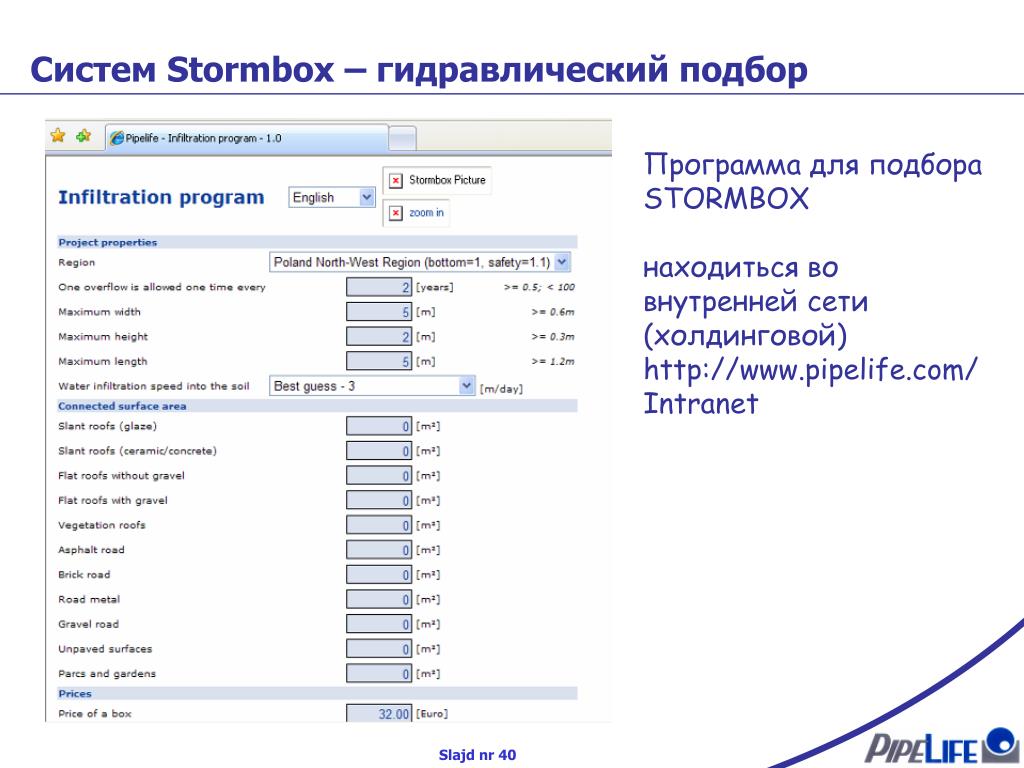
Task: Click the zoom in link
Action: pyautogui.click(x=426, y=213)
